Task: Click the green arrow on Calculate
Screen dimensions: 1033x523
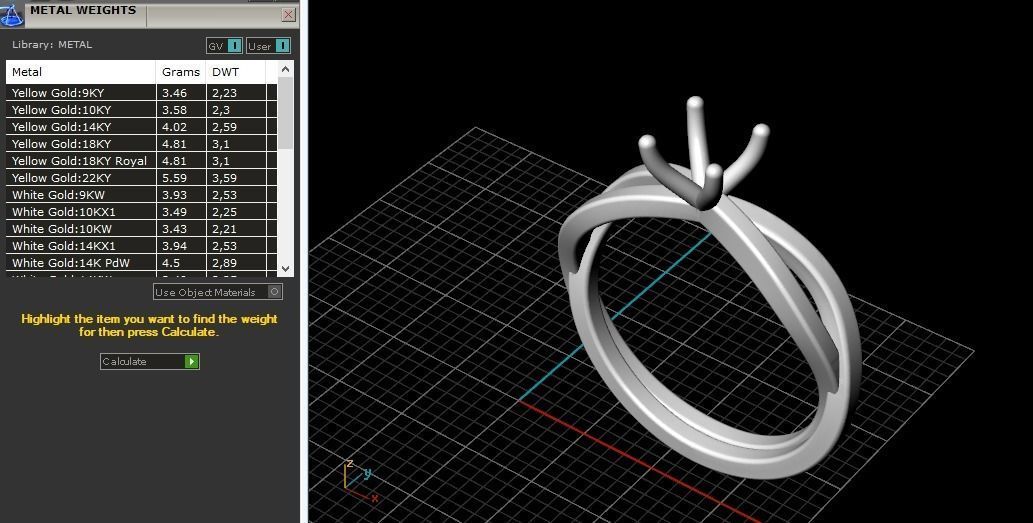Action: (191, 361)
